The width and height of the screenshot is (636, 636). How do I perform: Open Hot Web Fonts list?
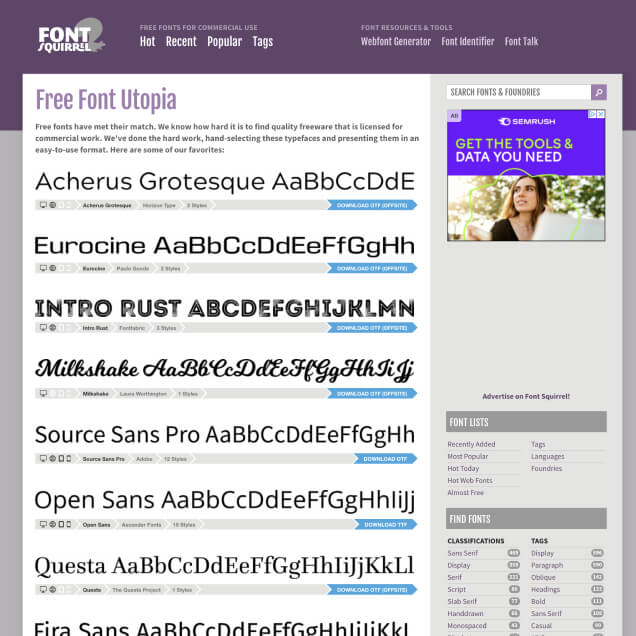point(470,480)
